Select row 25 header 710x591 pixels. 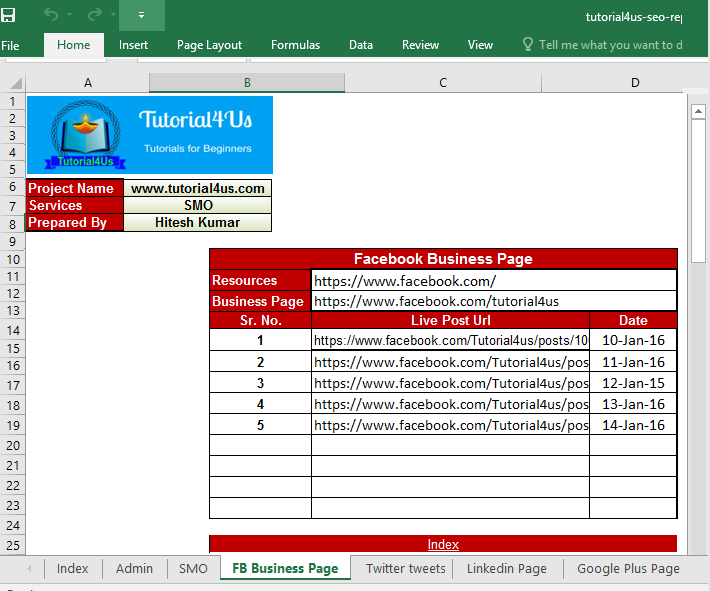[13, 545]
